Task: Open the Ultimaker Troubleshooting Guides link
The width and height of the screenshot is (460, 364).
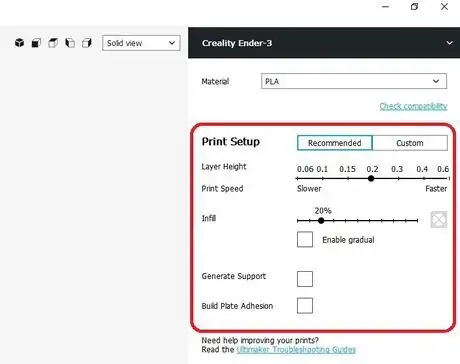Action: [296, 350]
